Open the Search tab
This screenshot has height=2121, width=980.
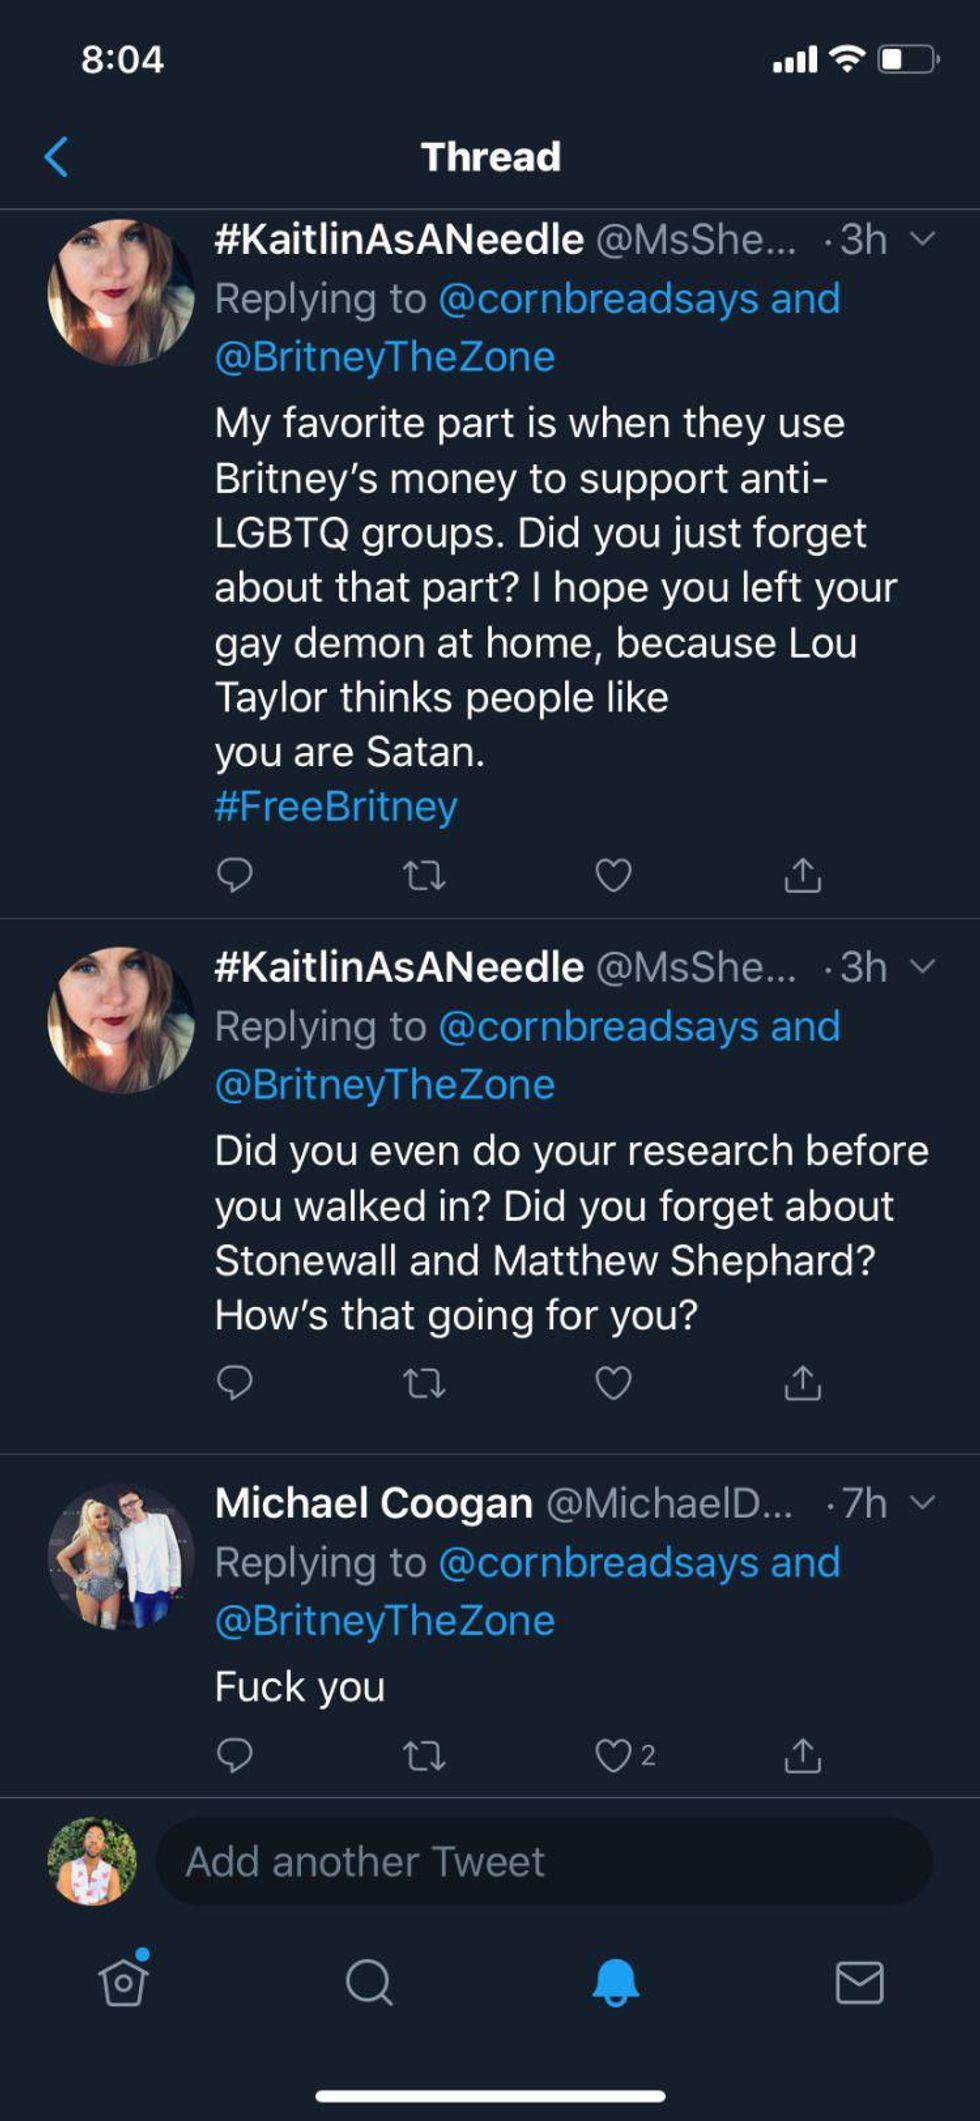(x=369, y=1982)
